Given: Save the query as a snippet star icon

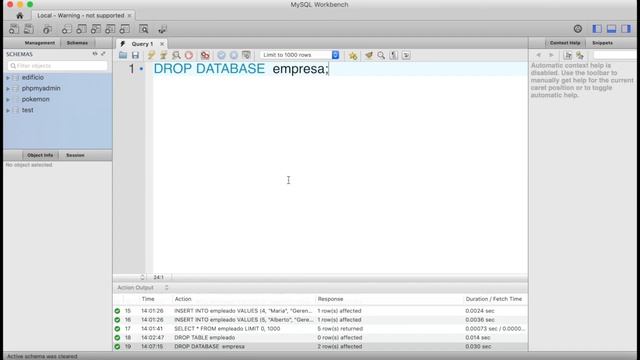Looking at the screenshot, I should click(x=353, y=56).
